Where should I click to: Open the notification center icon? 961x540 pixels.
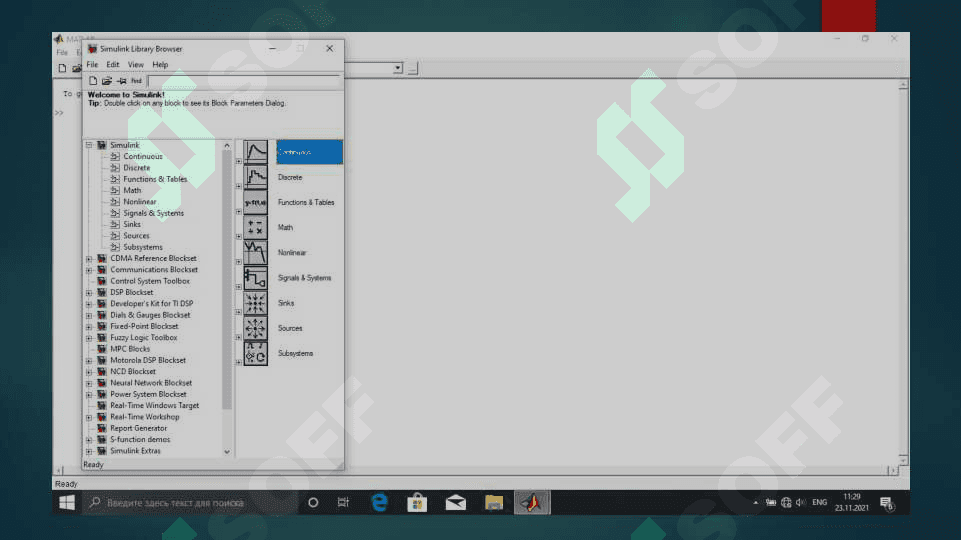point(887,503)
